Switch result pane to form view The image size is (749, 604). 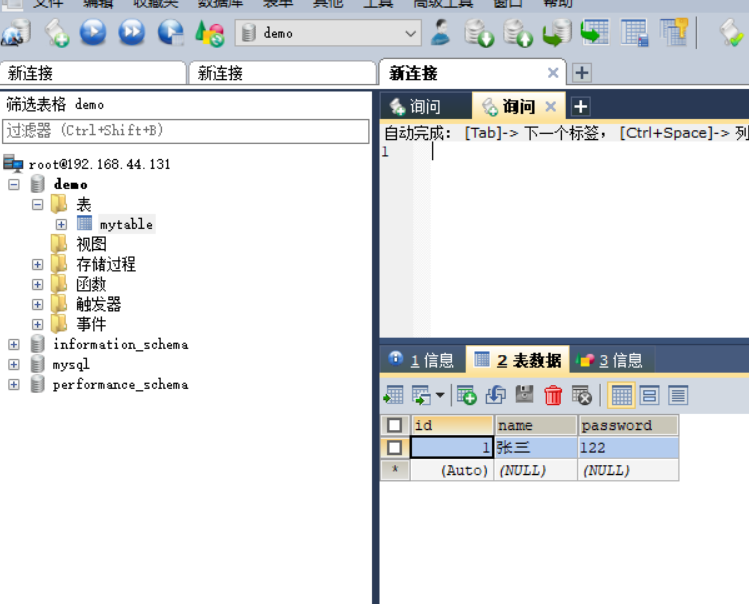[650, 395]
